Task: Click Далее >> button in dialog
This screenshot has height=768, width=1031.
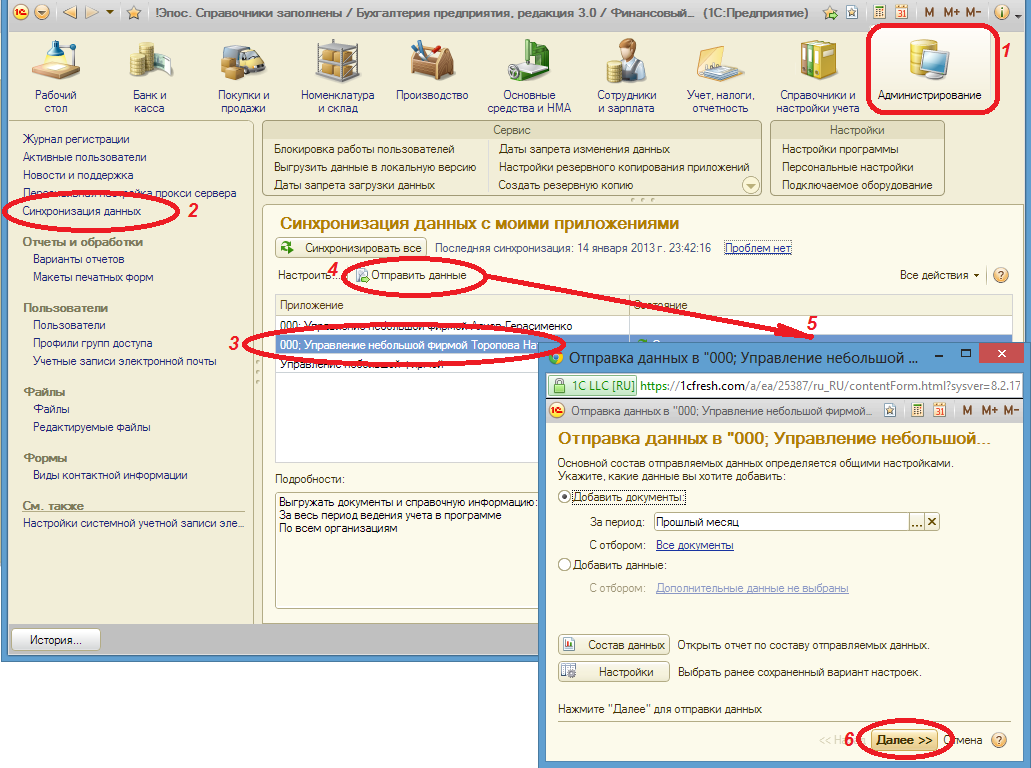Action: [904, 740]
